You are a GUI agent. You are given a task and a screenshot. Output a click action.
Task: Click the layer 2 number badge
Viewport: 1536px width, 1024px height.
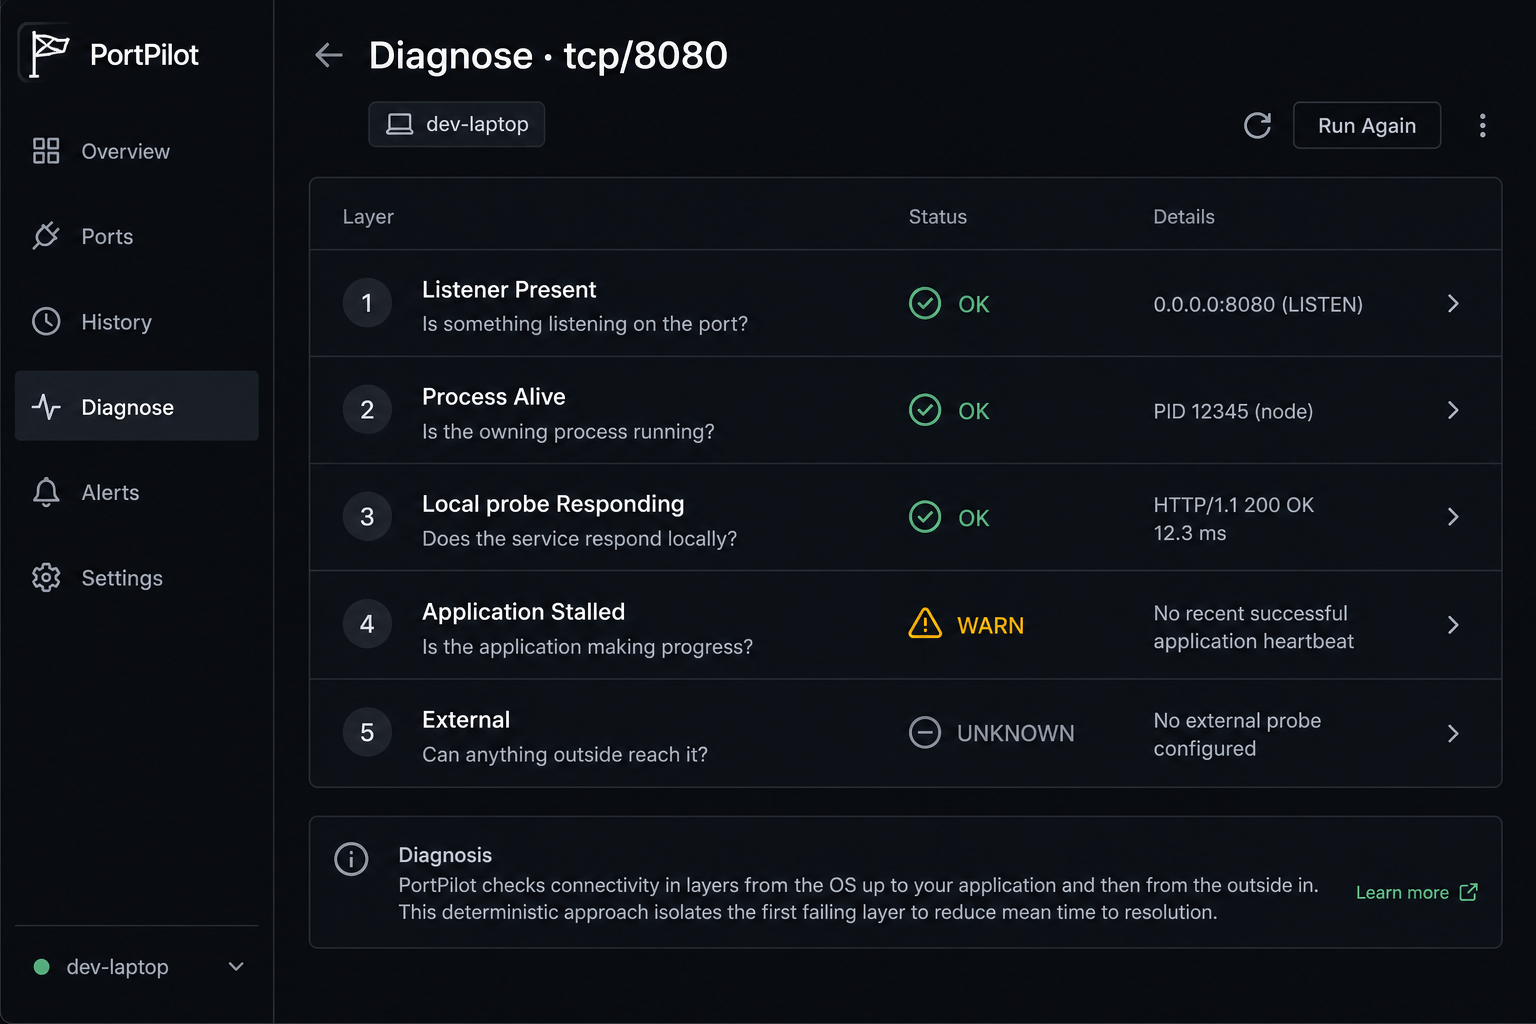click(367, 410)
